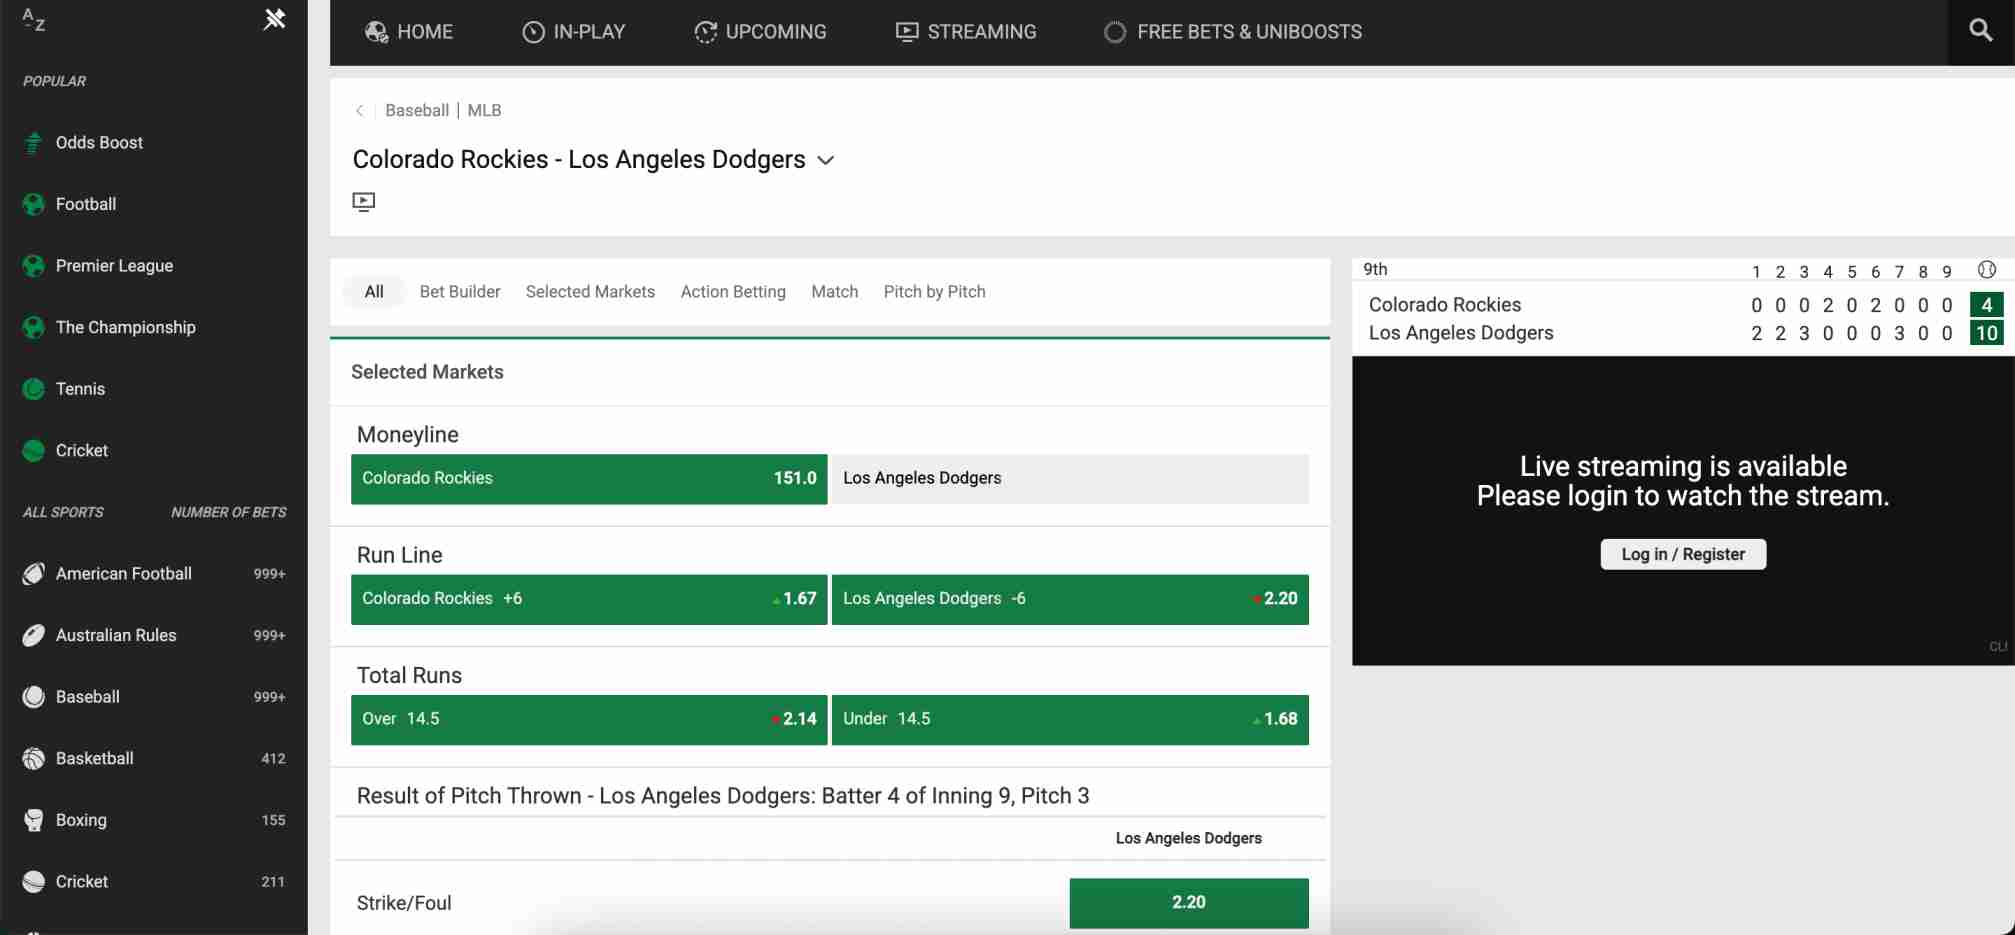Open search with magnifier icon
The image size is (2015, 935).
click(x=1981, y=30)
